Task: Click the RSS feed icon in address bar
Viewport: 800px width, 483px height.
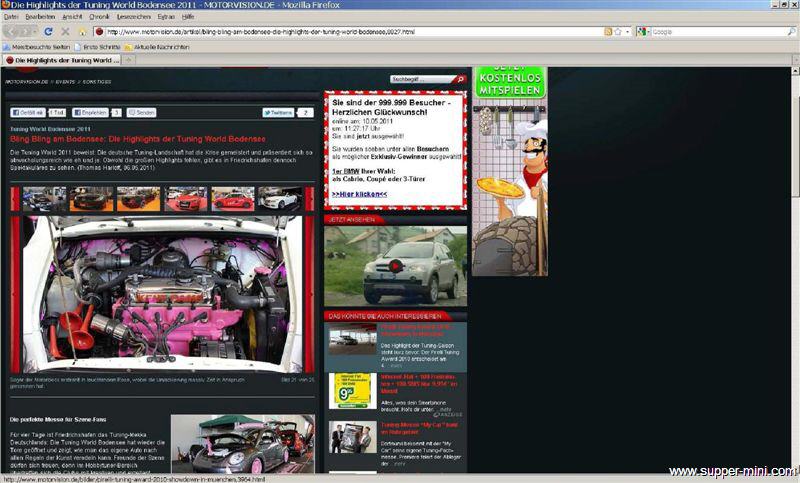Action: 608,32
